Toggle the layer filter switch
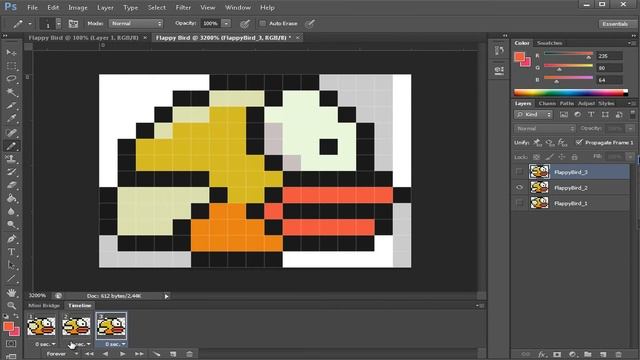The width and height of the screenshot is (640, 360). pyautogui.click(x=633, y=114)
